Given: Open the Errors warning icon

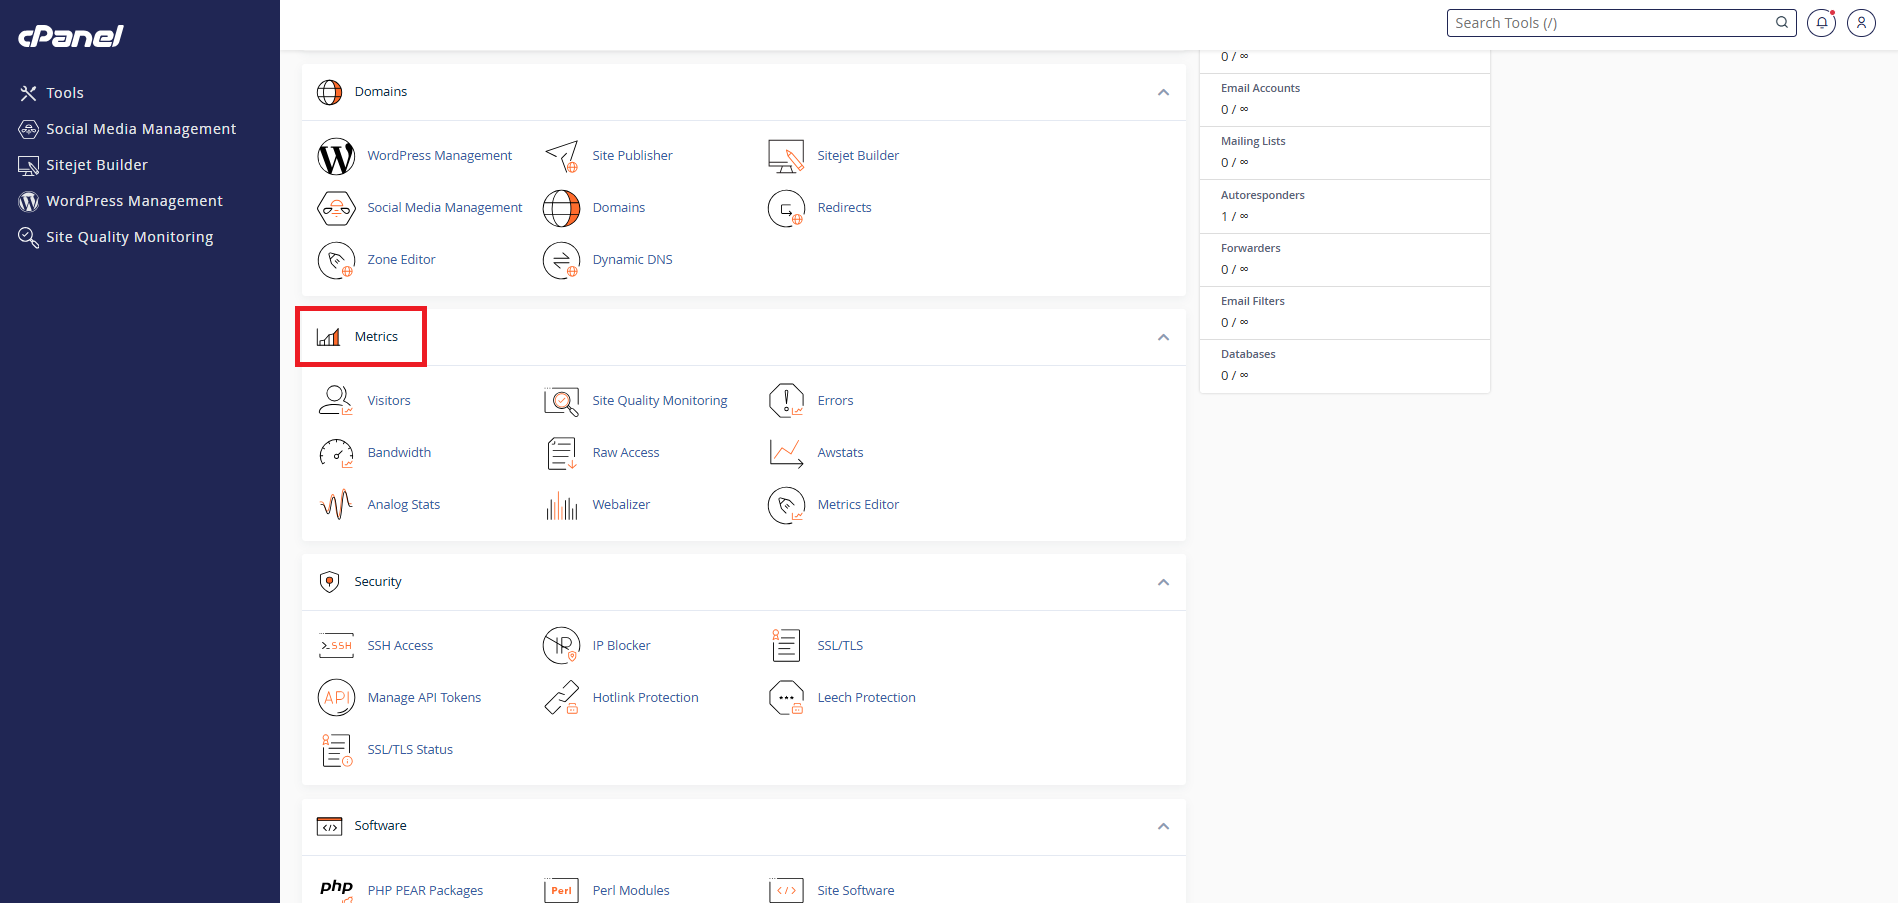Looking at the screenshot, I should pyautogui.click(x=786, y=400).
